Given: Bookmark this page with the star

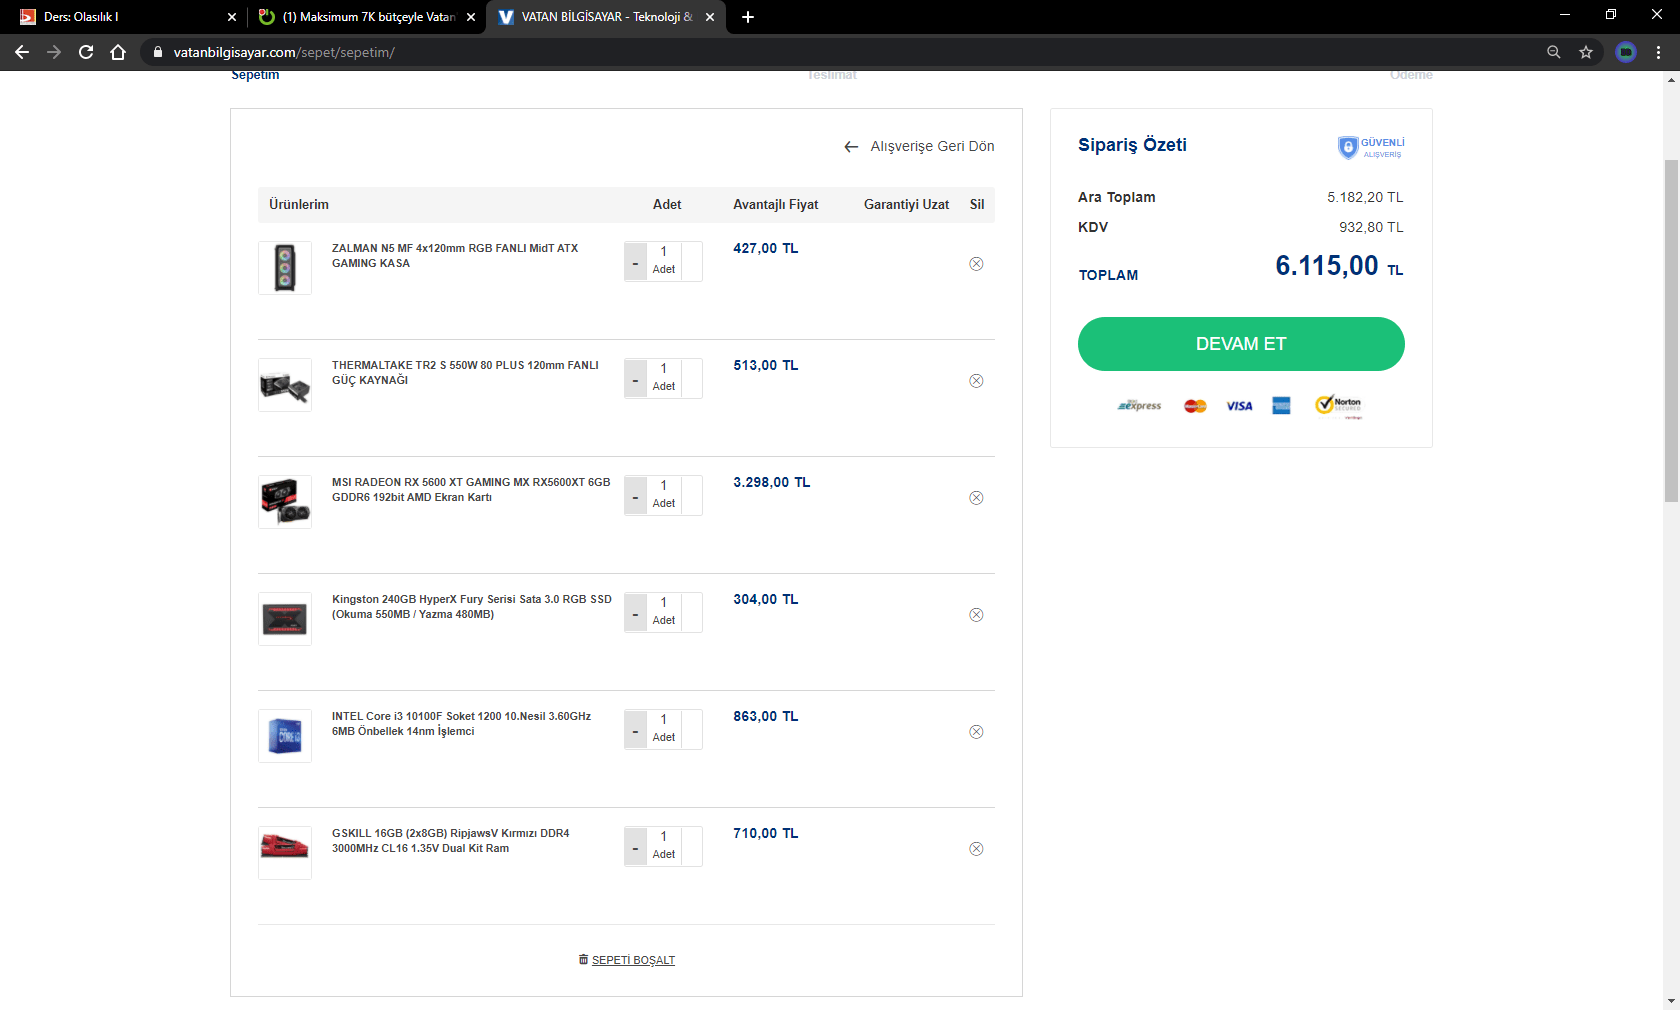Looking at the screenshot, I should (1586, 52).
